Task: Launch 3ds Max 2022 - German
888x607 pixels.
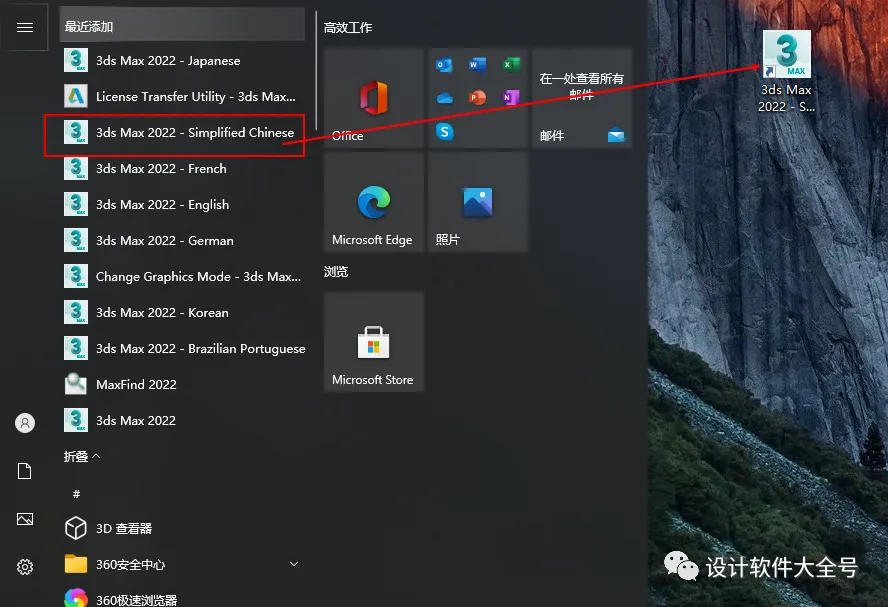Action: coord(182,241)
